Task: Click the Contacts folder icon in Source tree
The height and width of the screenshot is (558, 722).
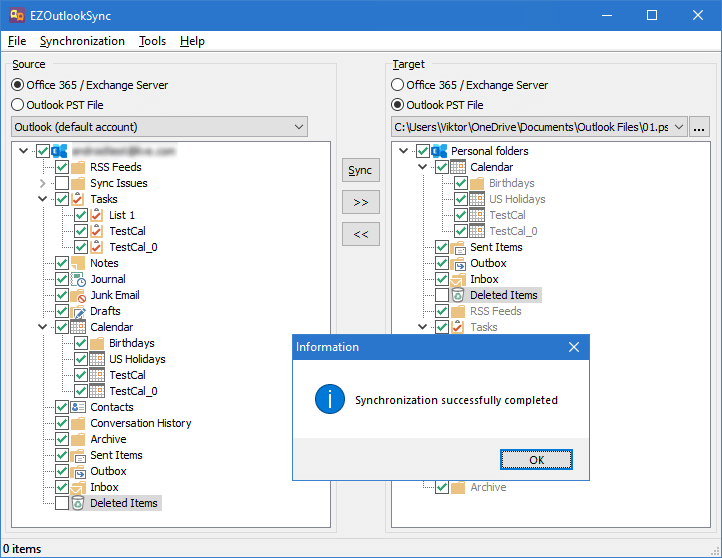Action: (x=78, y=407)
